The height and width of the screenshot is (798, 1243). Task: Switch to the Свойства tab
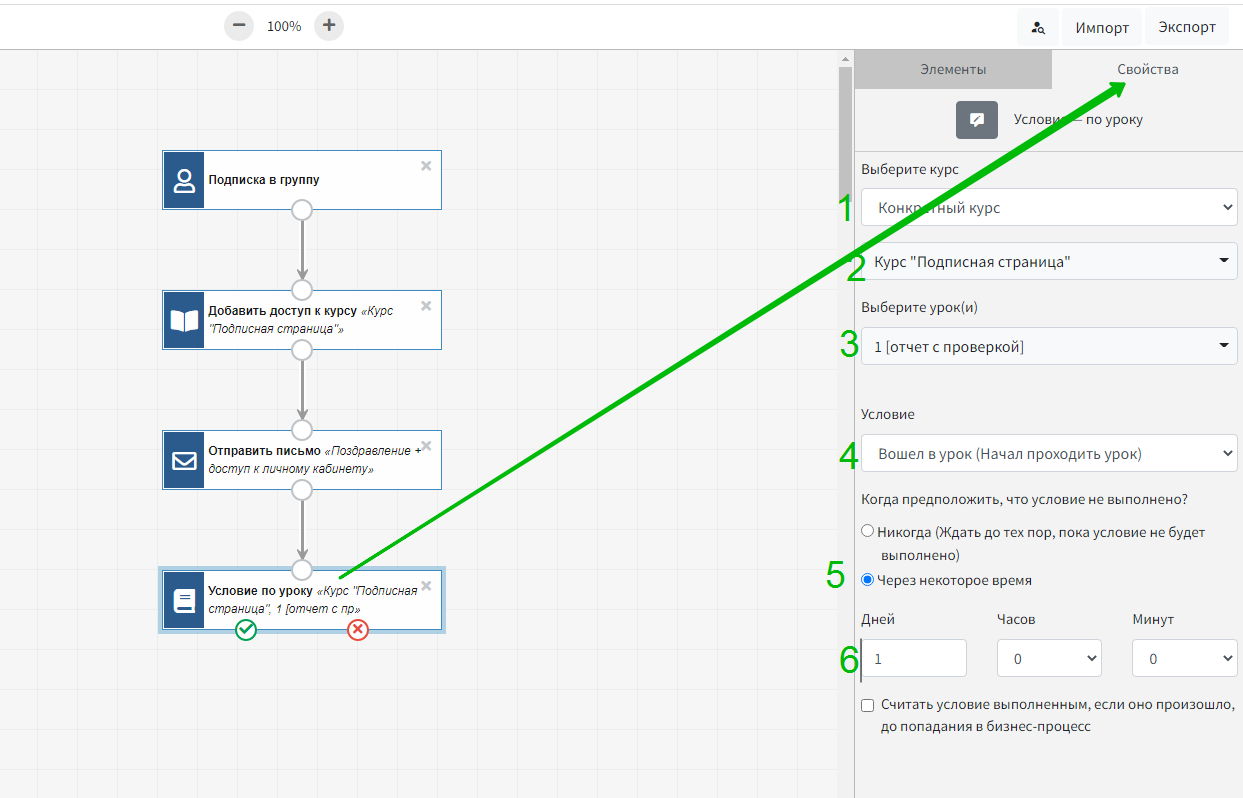tap(1147, 70)
